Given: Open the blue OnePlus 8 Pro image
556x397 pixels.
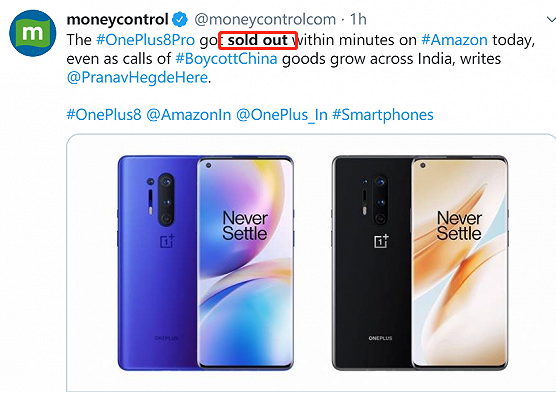Looking at the screenshot, I should (x=206, y=263).
